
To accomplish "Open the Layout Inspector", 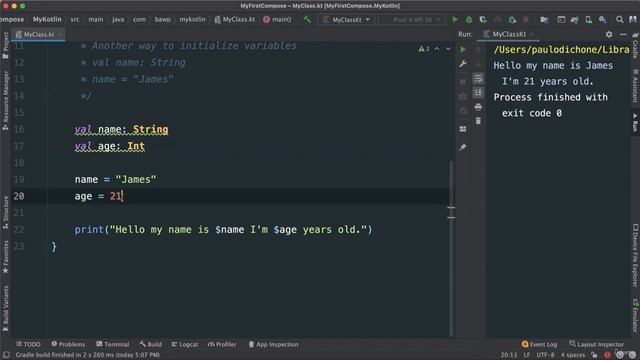I will [x=596, y=344].
